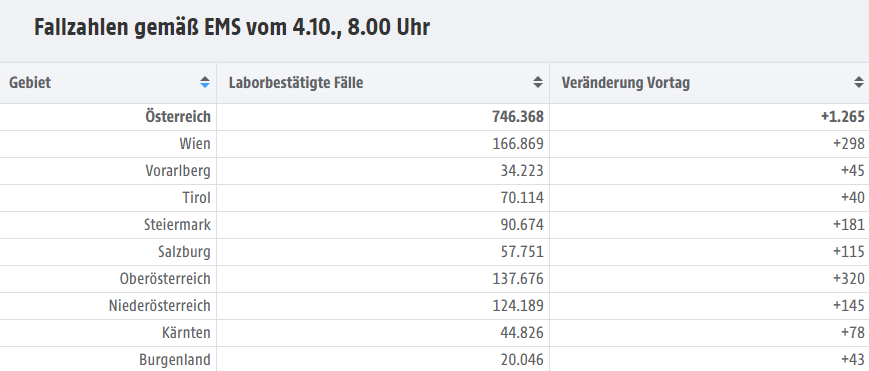Select the Niederösterreich row
This screenshot has width=869, height=371.
434,306
